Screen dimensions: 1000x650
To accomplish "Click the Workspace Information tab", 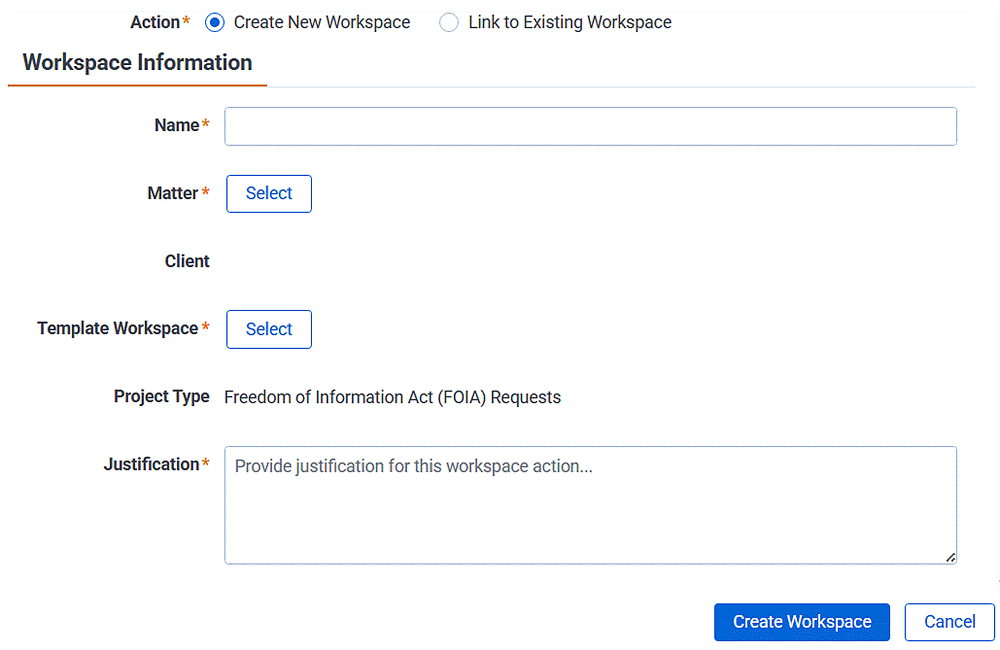I will 137,62.
